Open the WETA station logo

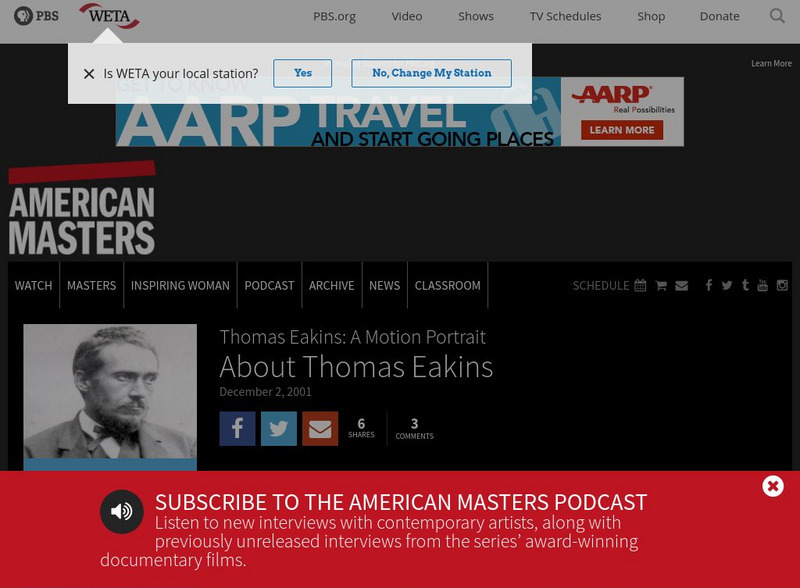(x=109, y=16)
